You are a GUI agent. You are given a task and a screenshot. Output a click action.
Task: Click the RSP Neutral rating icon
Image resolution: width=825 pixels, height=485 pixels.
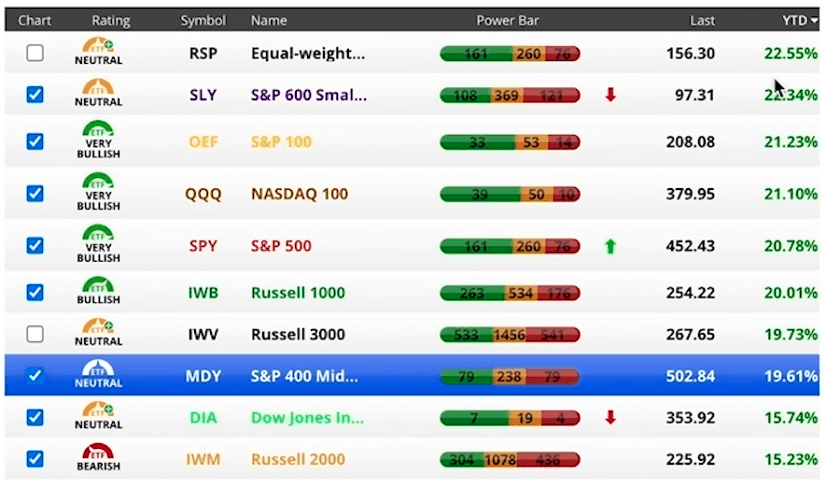click(98, 51)
